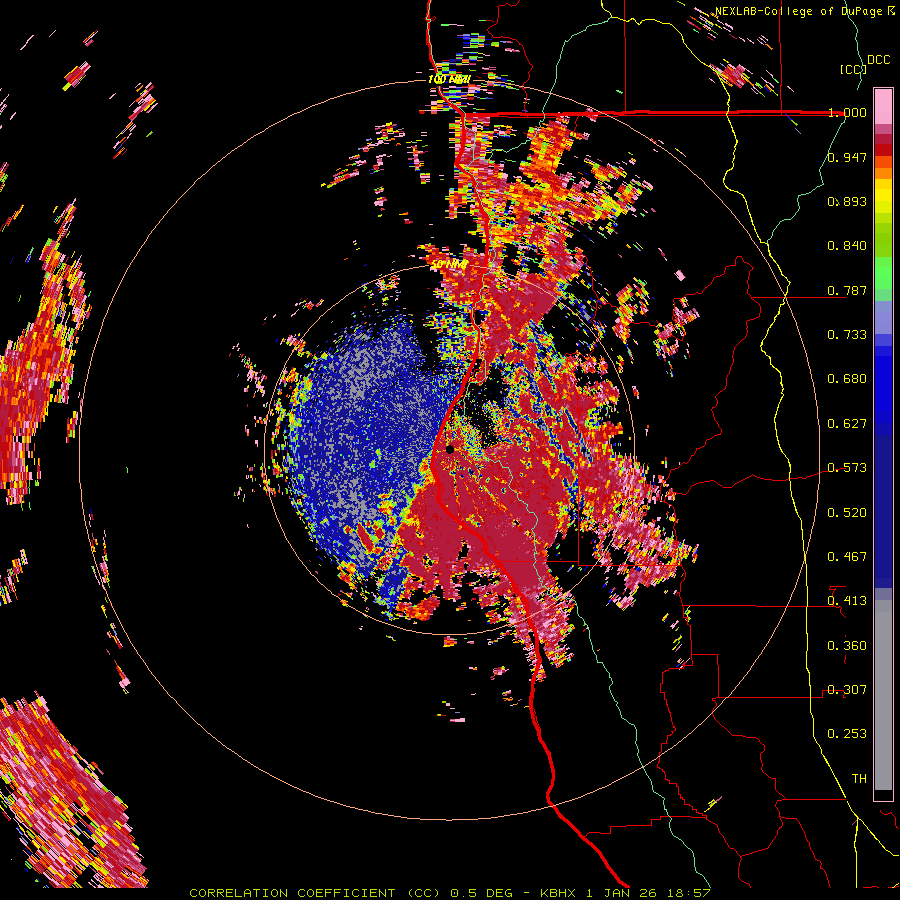Click the CORRELATION COEFFICIENT (CC) caption text
The image size is (900, 900).
tap(315, 893)
